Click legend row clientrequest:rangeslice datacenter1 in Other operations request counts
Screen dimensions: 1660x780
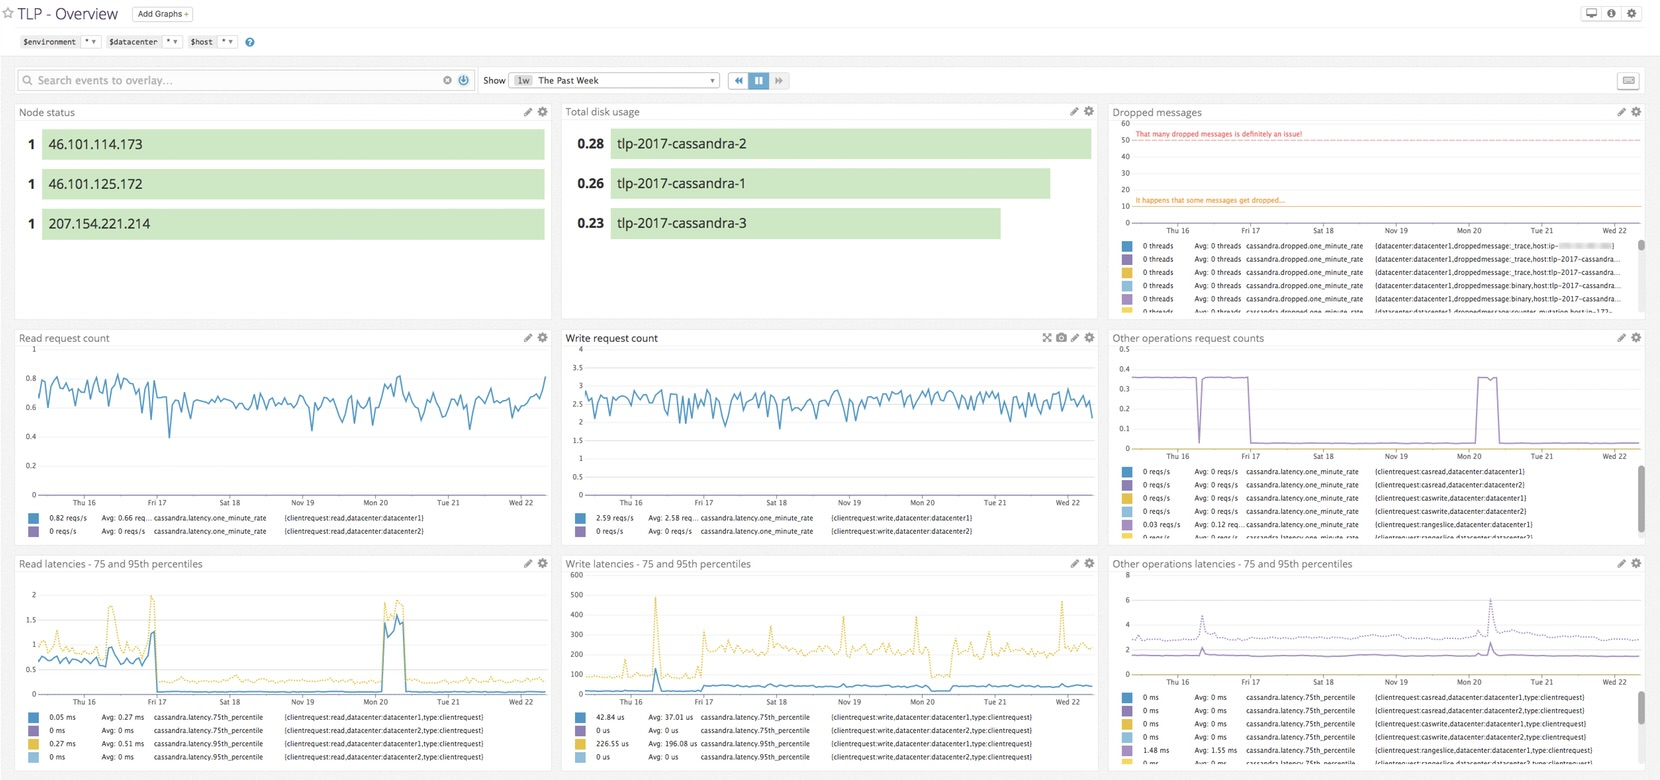[x=1327, y=524]
